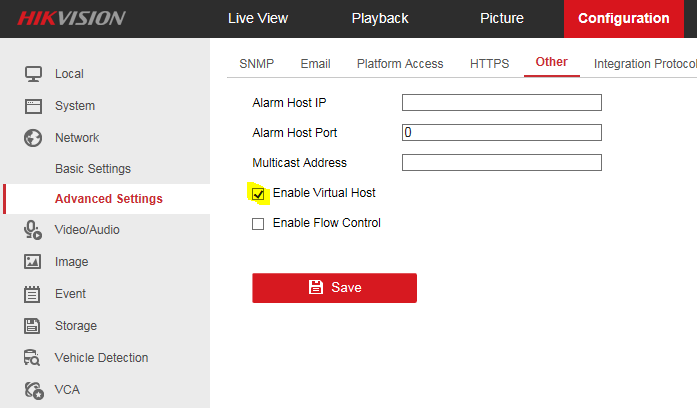This screenshot has height=408, width=697.
Task: Select Advanced Settings in the sidebar
Action: click(x=108, y=199)
